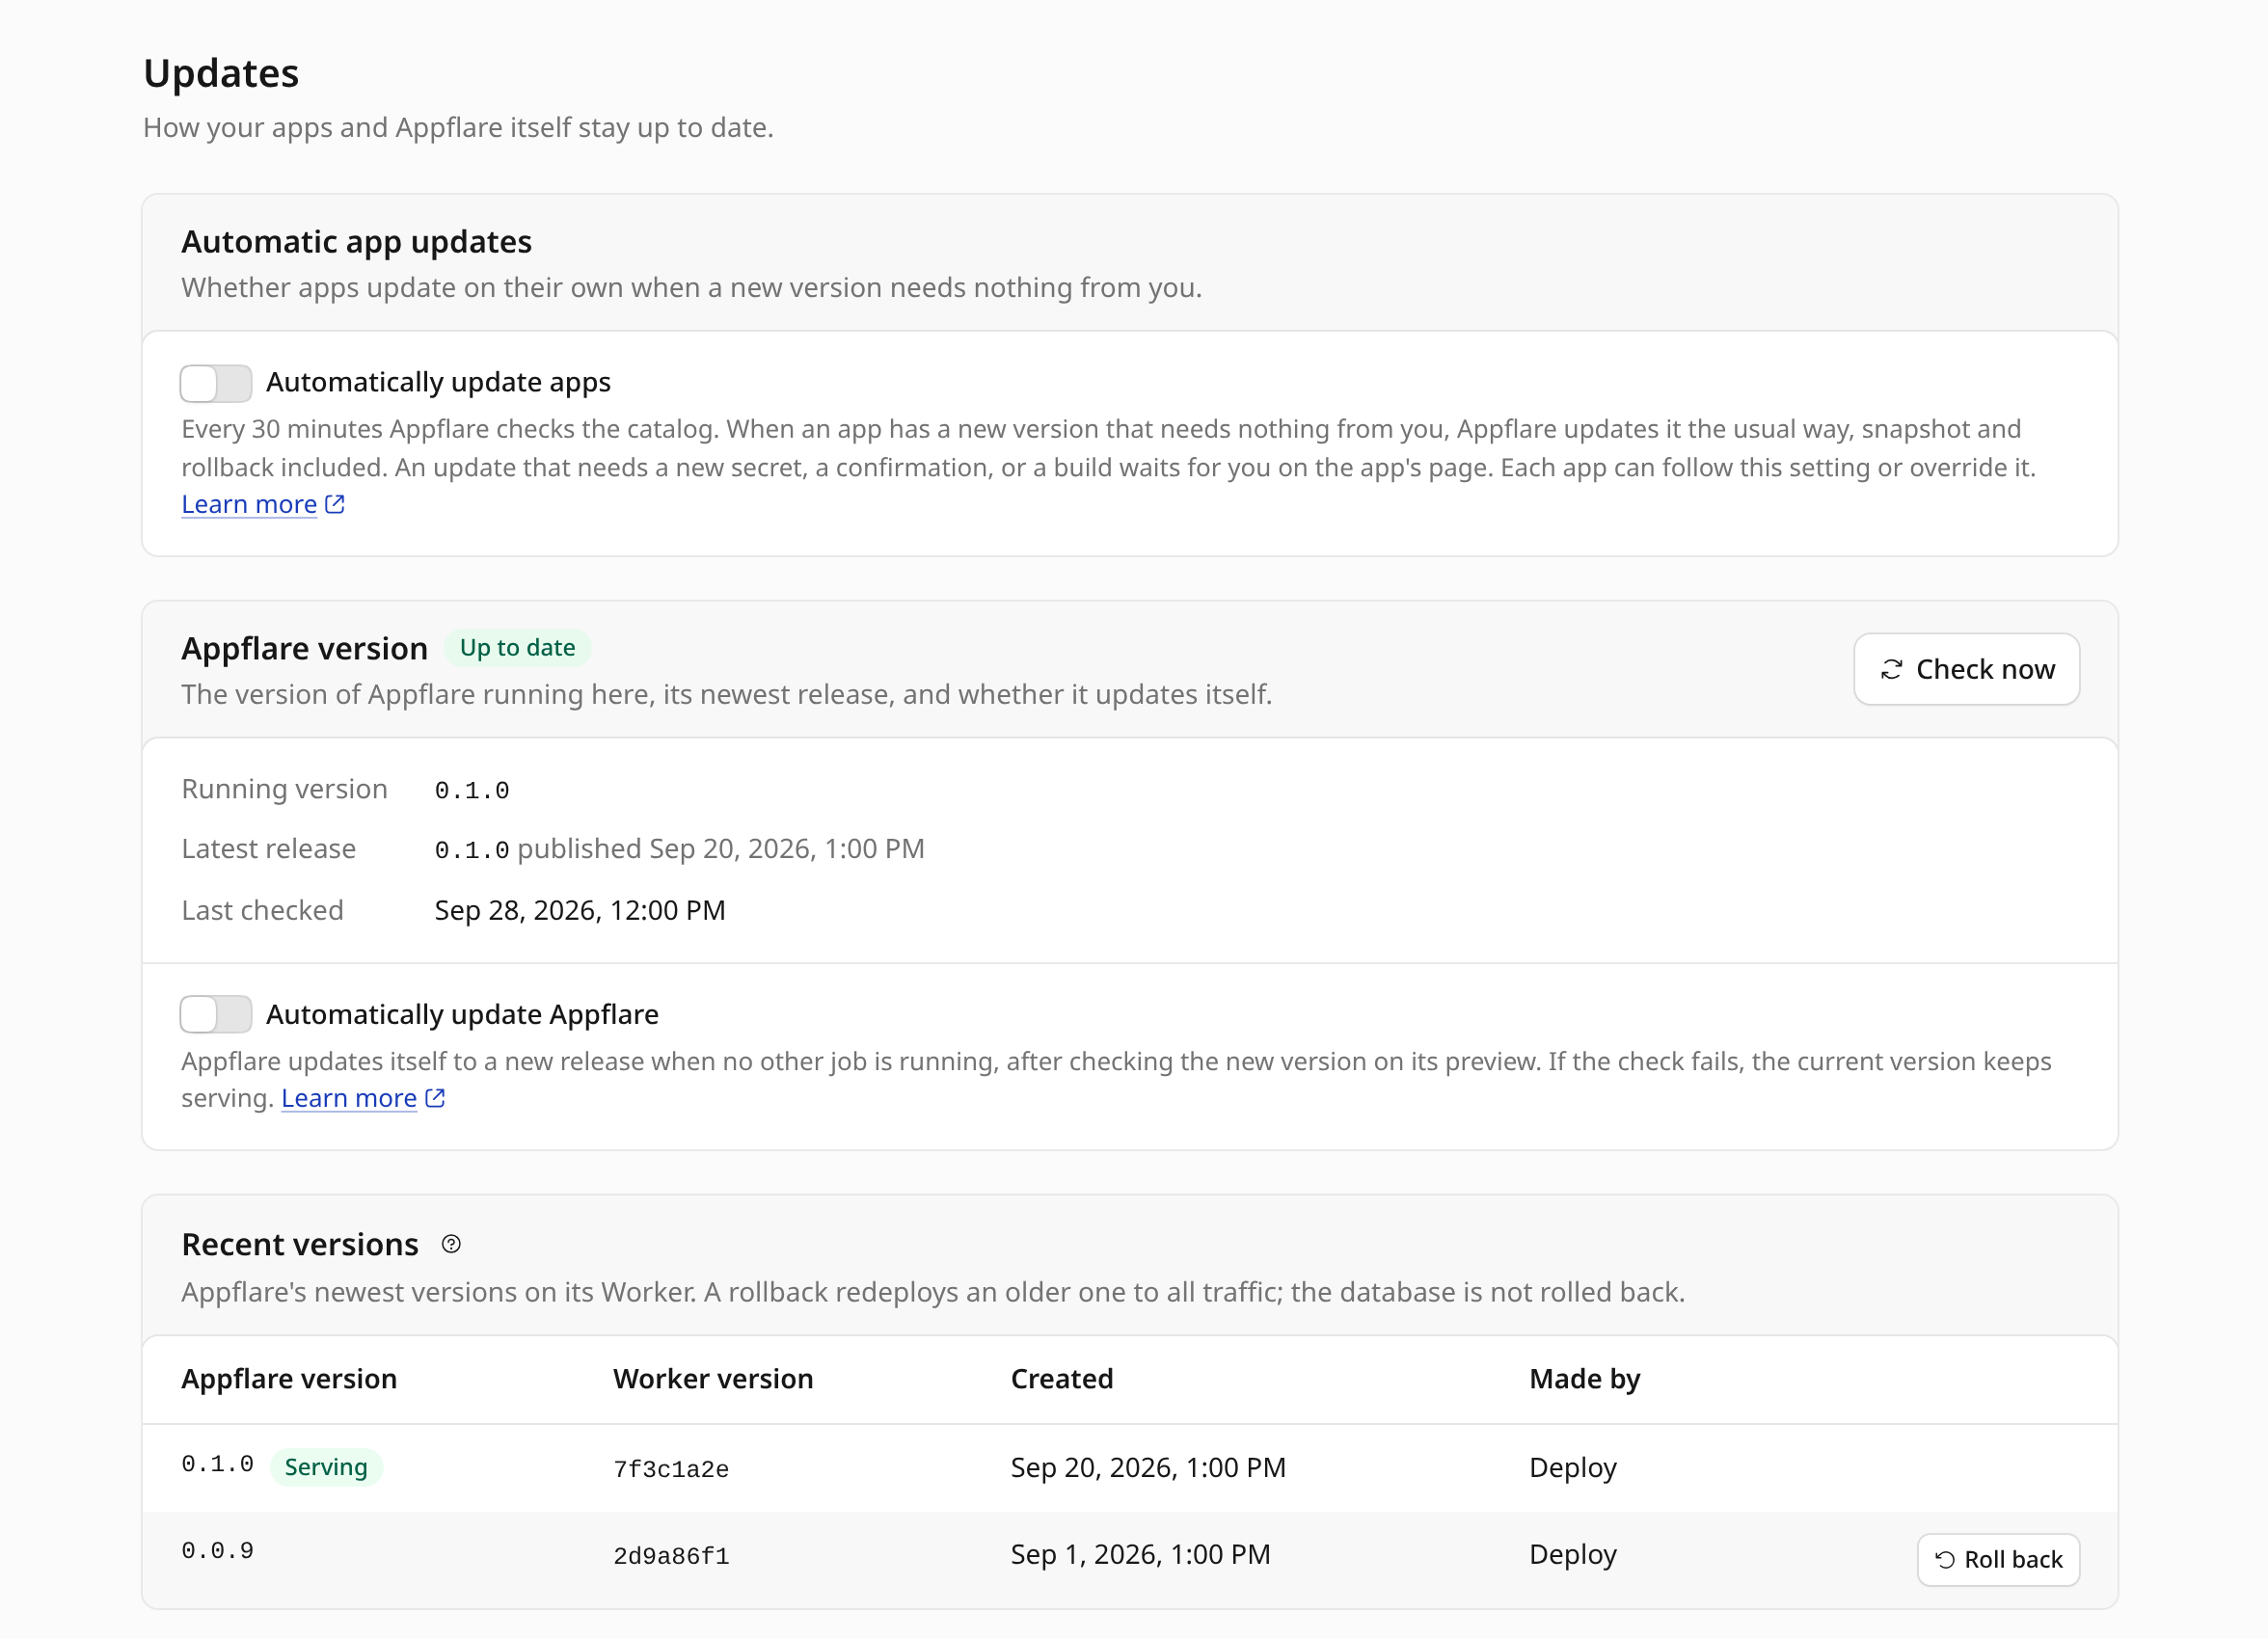This screenshot has height=1639, width=2268.
Task: Click the Created column header
Action: (1062, 1379)
